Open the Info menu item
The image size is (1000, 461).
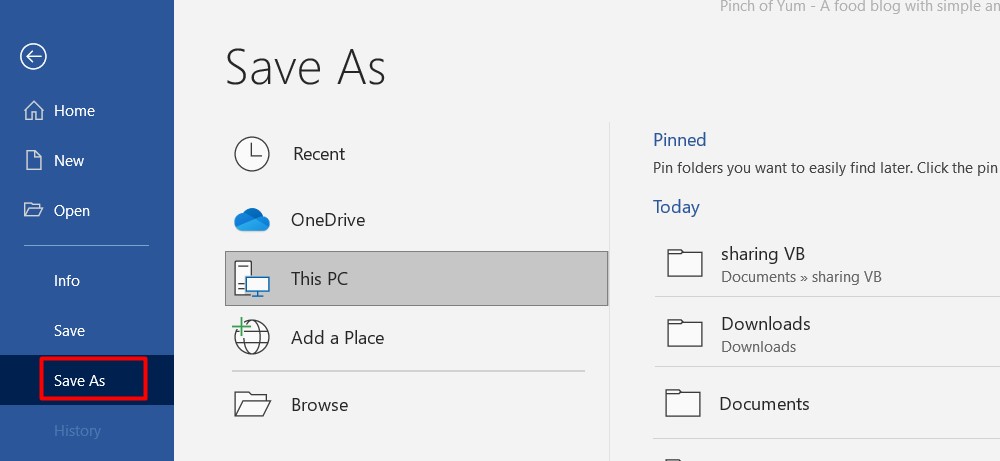67,281
